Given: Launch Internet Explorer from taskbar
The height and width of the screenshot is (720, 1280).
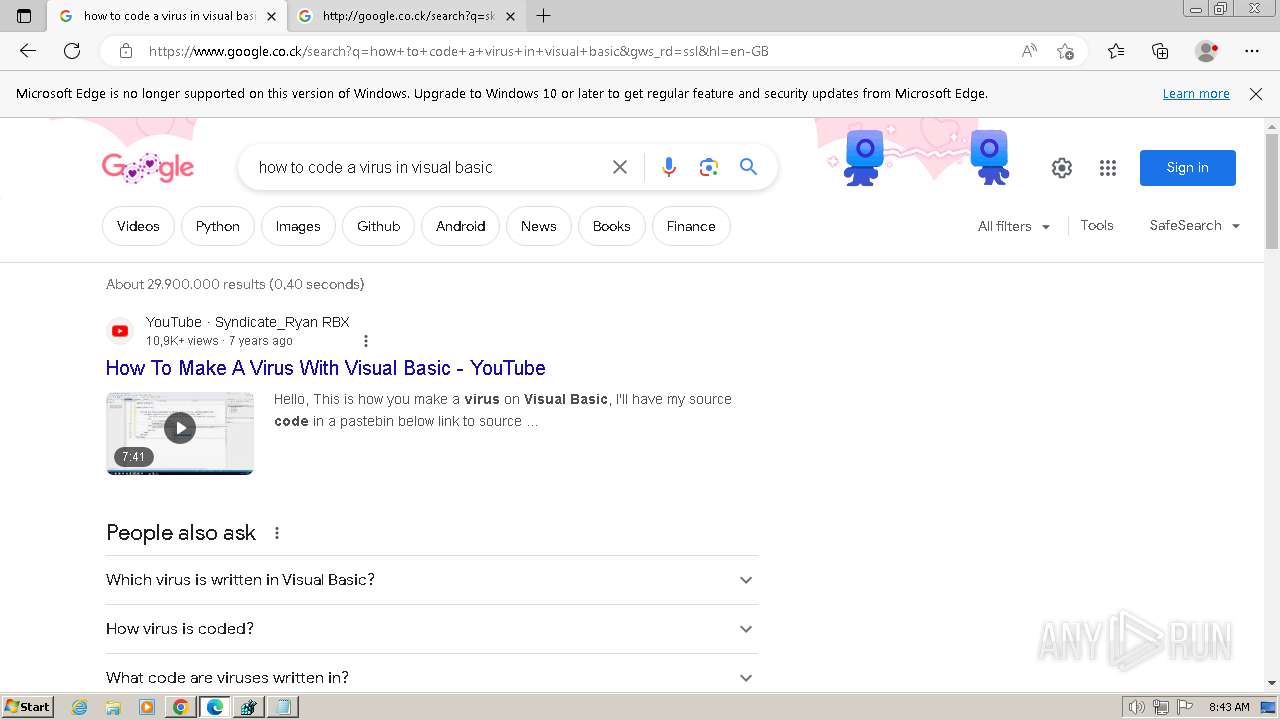Looking at the screenshot, I should coord(80,707).
